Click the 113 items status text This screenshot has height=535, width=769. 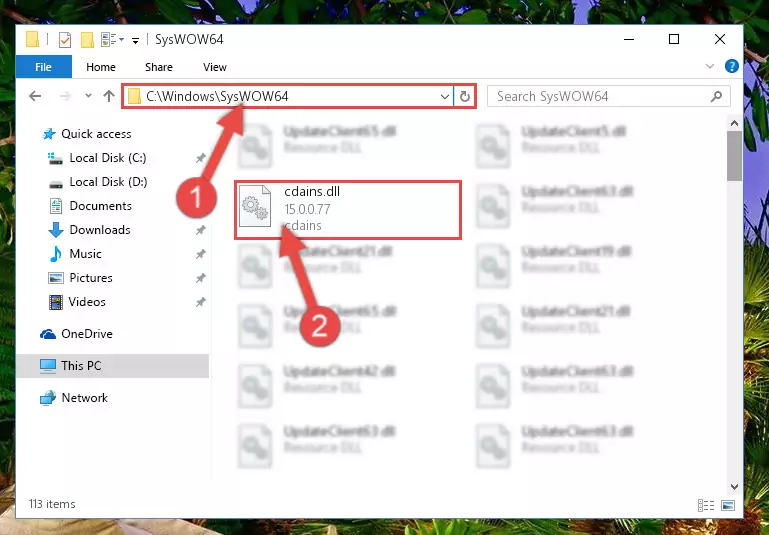point(52,504)
